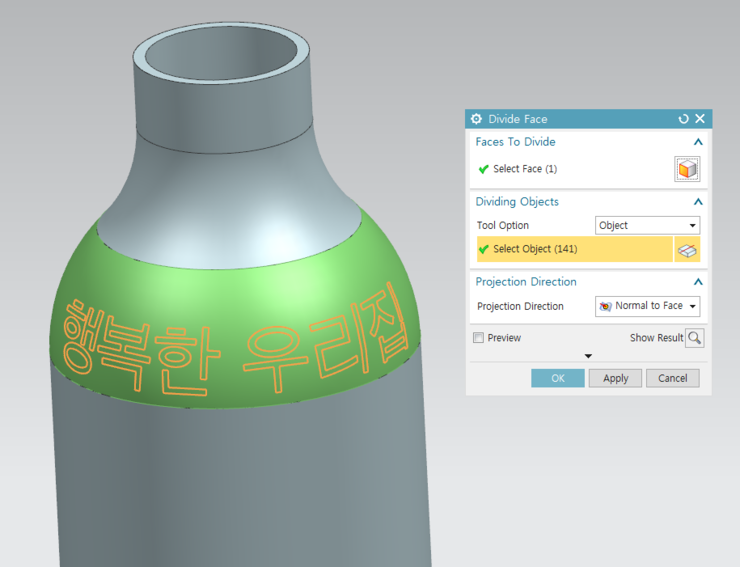Open the Divide Face dialog settings gear
The height and width of the screenshot is (567, 740).
click(x=476, y=119)
